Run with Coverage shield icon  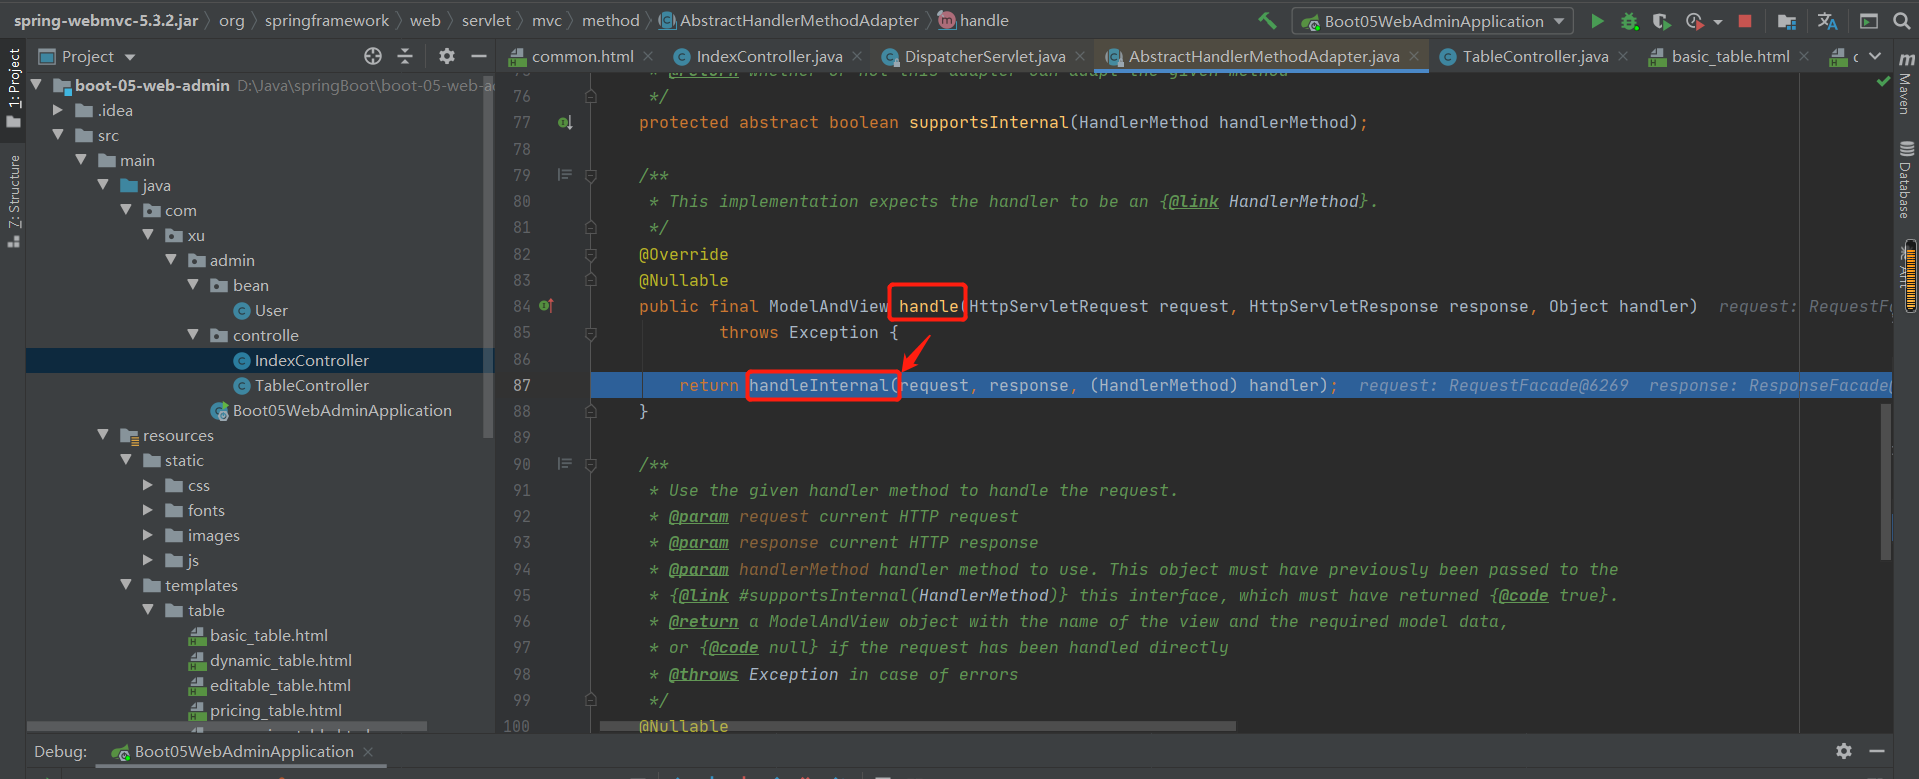(x=1661, y=21)
